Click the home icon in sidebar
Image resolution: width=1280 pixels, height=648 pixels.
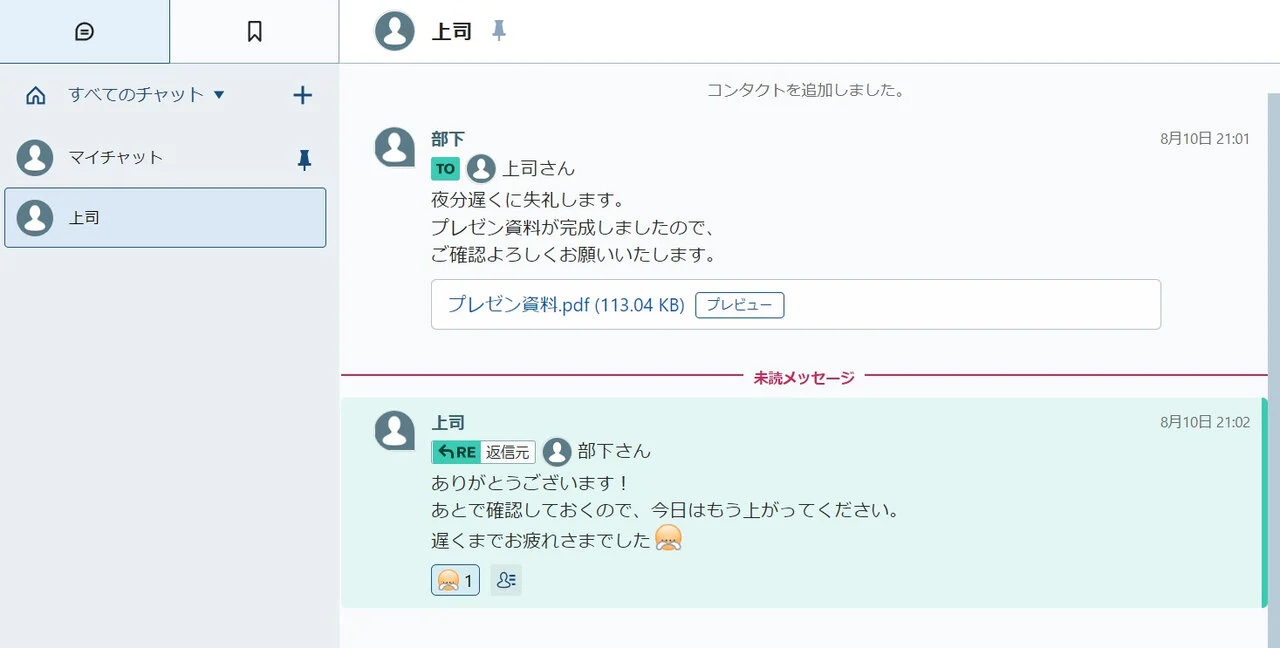(36, 95)
